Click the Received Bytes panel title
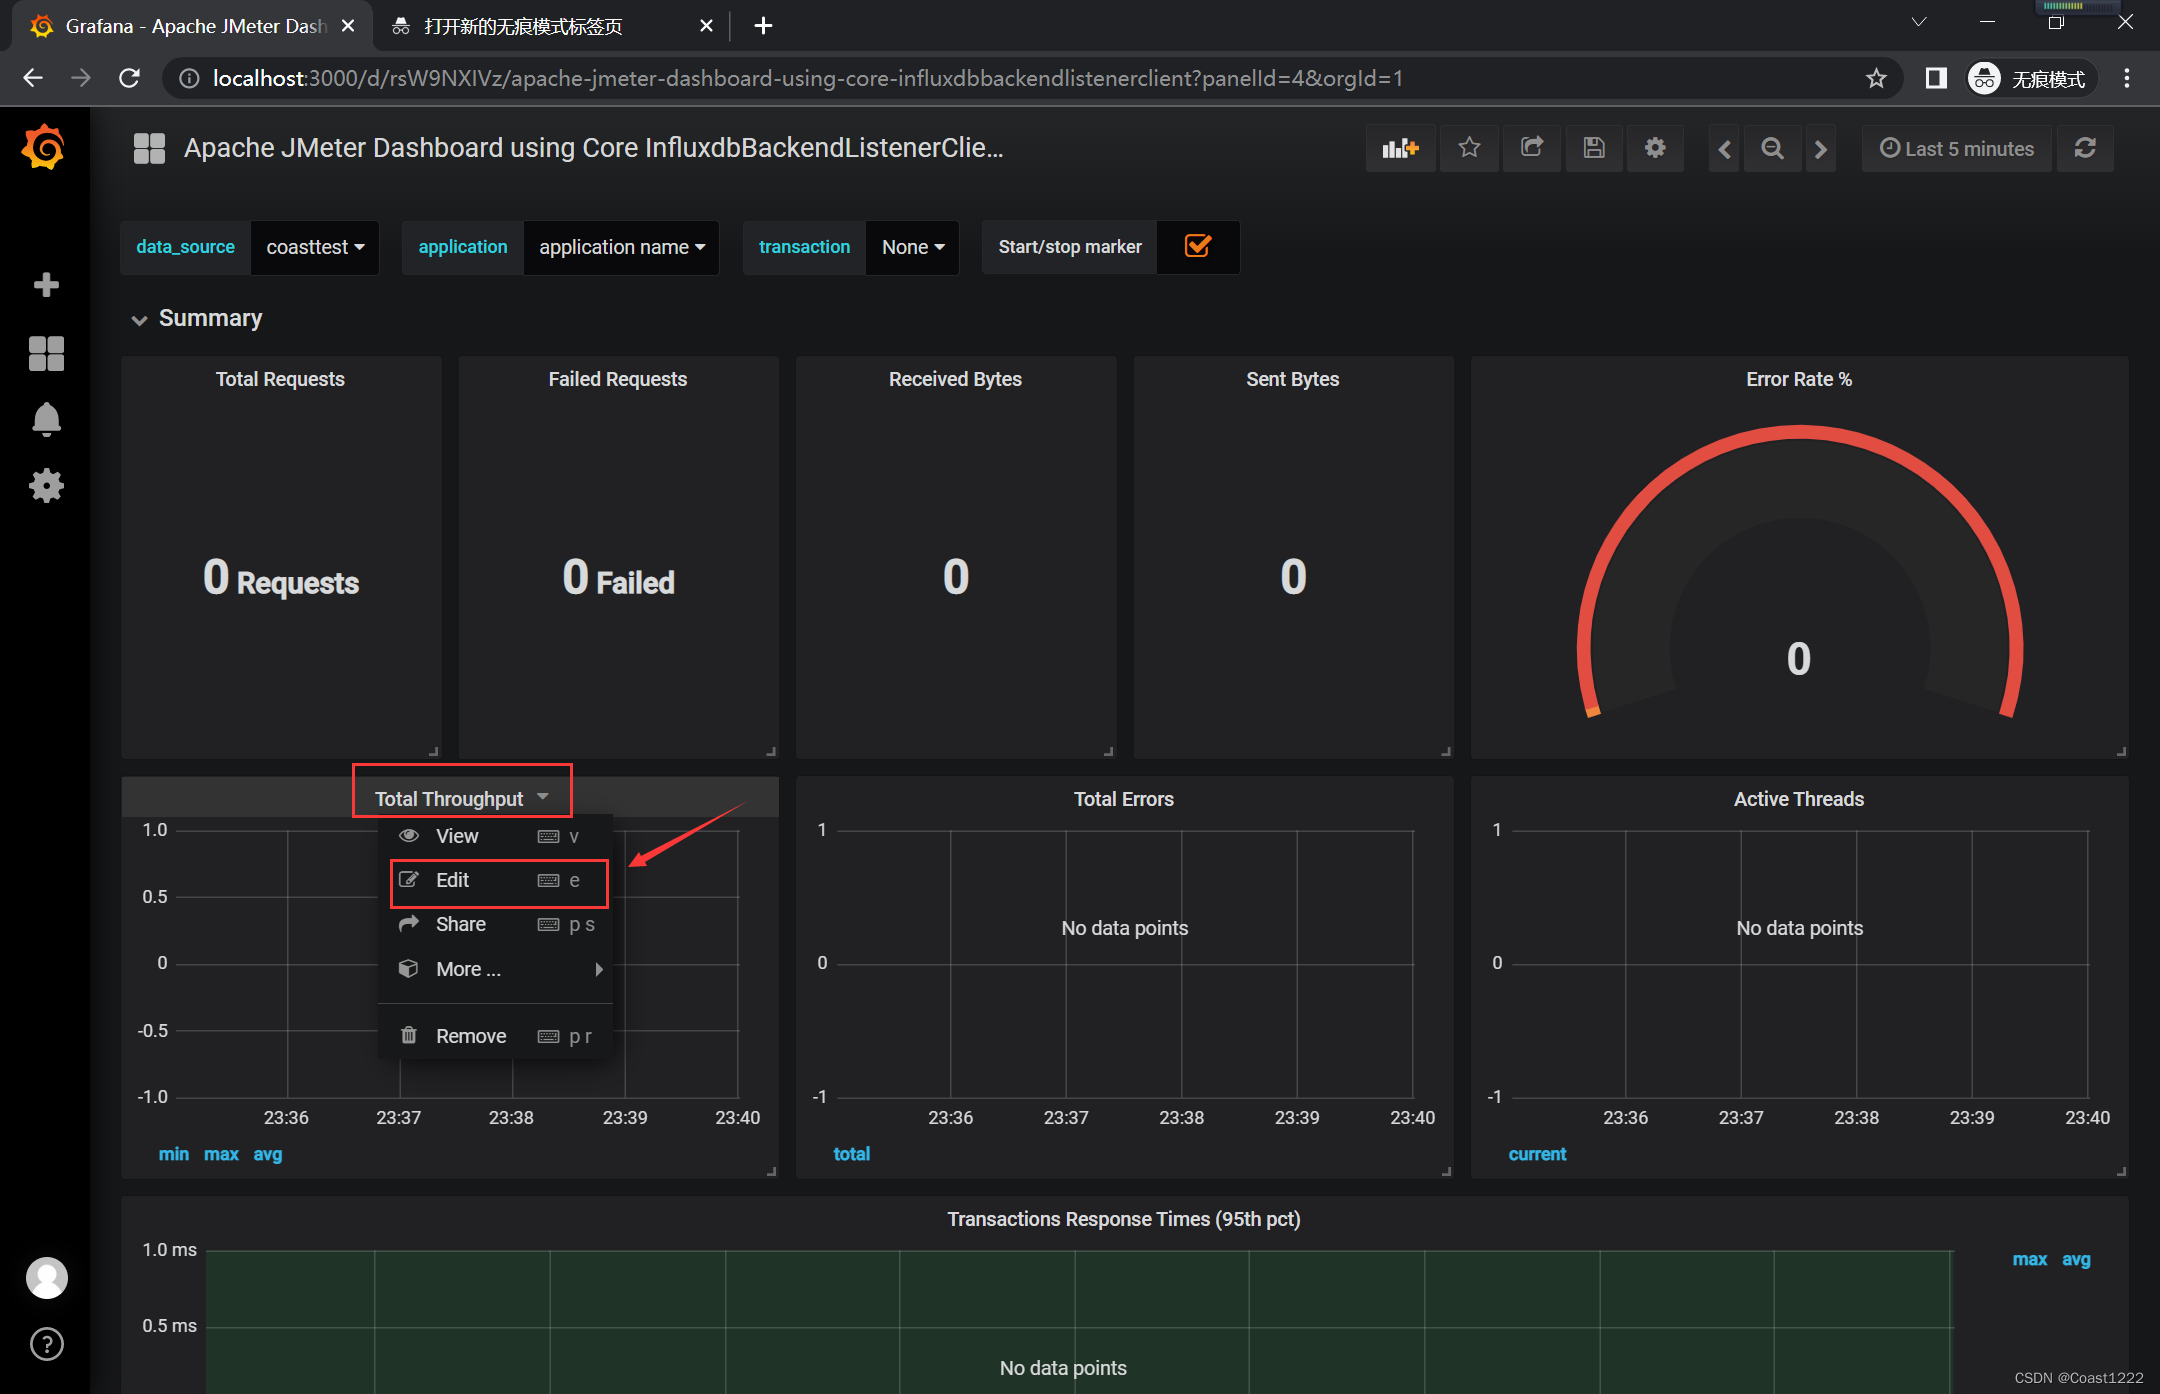Image resolution: width=2160 pixels, height=1394 pixels. [955, 379]
